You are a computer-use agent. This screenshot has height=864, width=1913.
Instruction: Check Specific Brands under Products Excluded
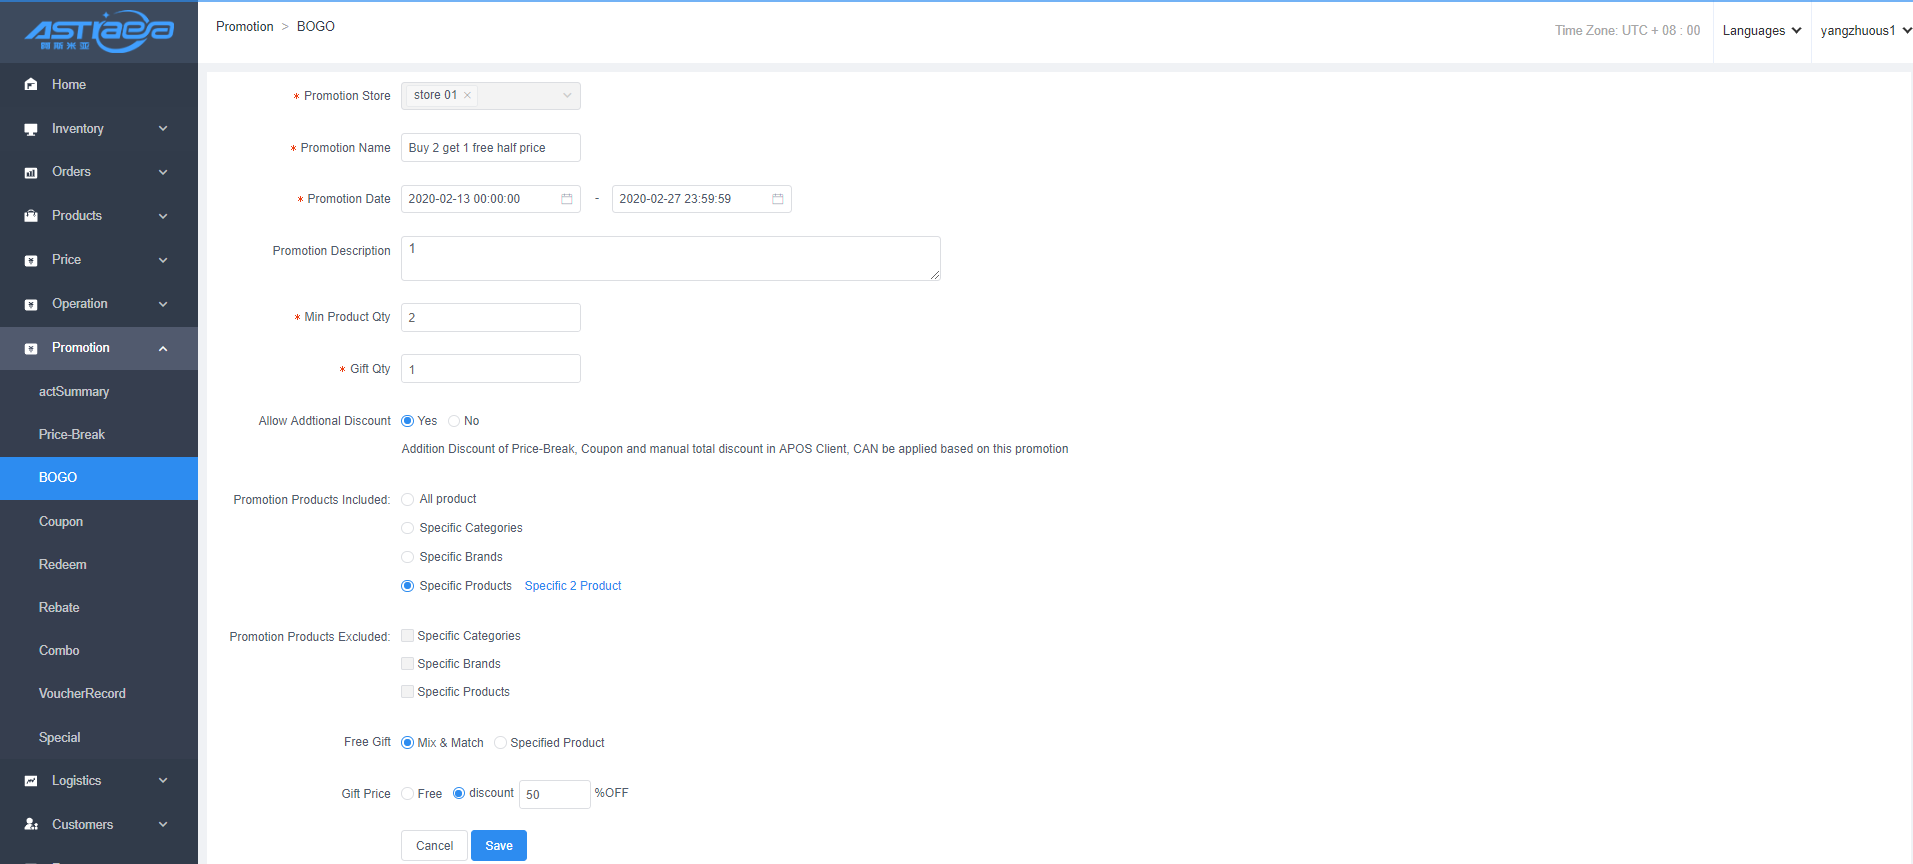click(408, 664)
